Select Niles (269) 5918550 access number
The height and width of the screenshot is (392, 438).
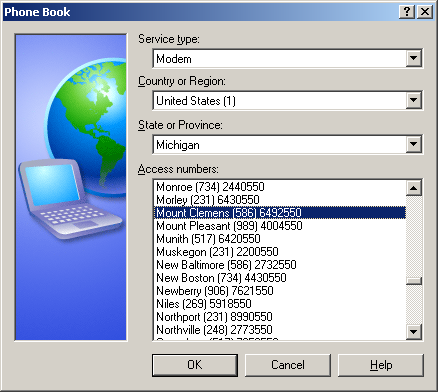[x=280, y=304]
